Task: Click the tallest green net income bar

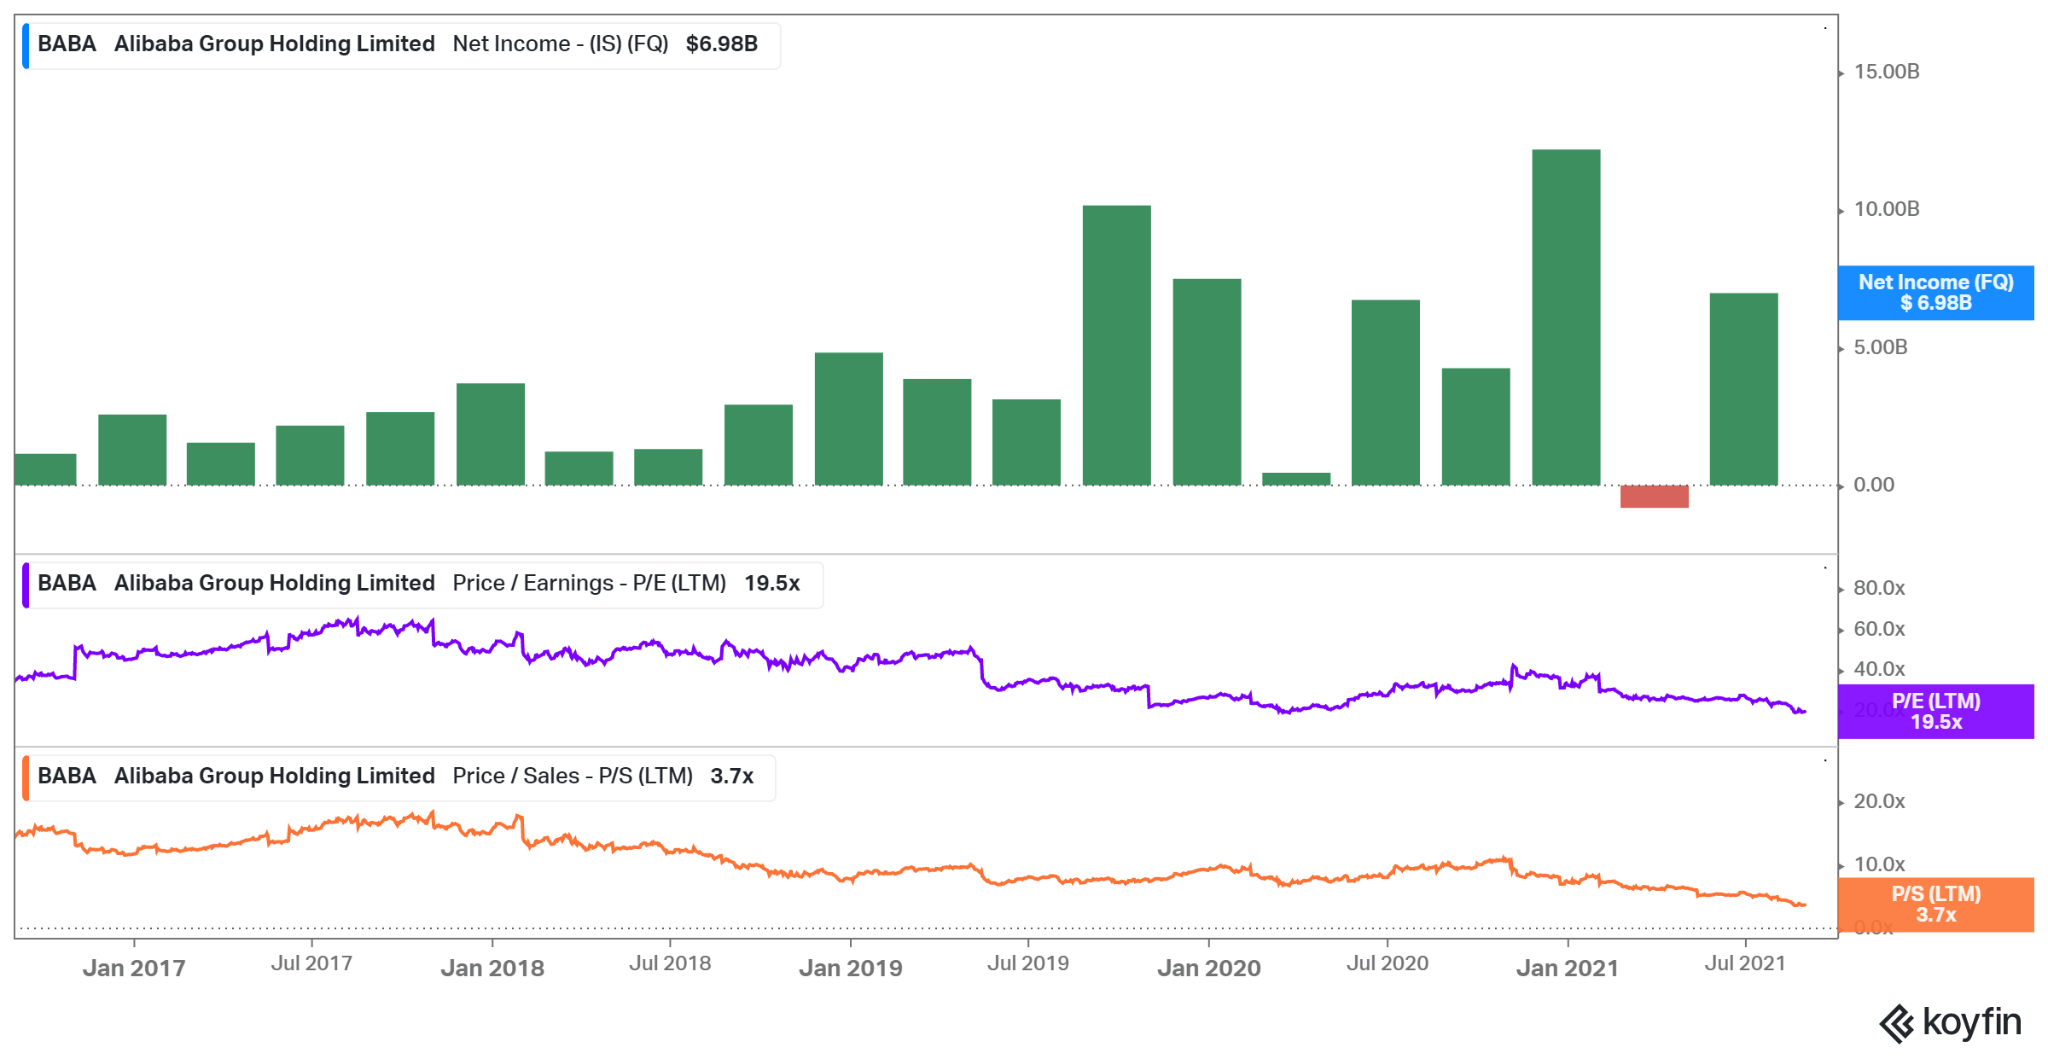Action: [x=1566, y=317]
